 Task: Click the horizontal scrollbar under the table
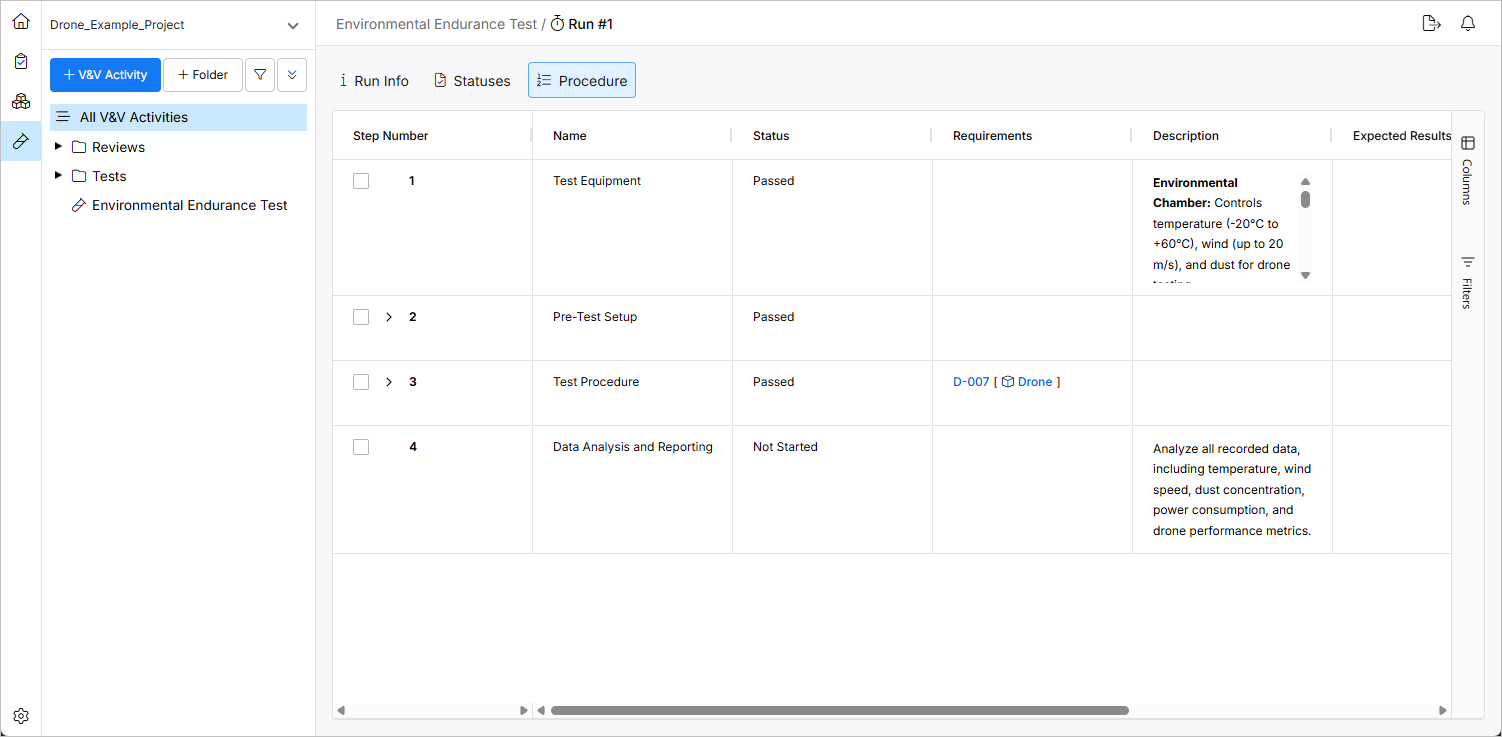tap(839, 710)
